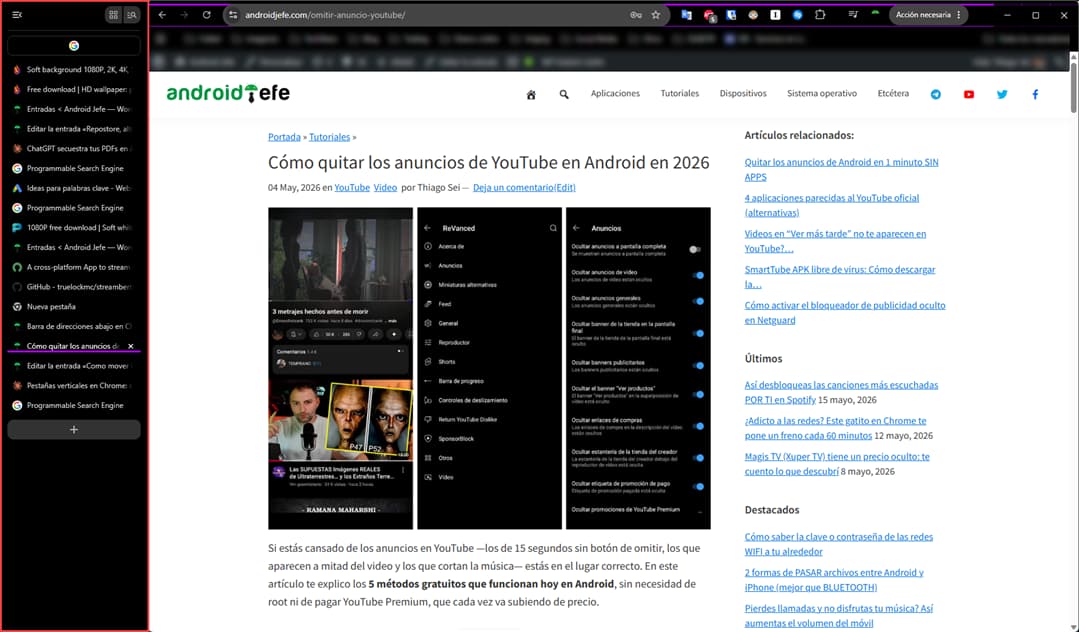Open 'Magis TV (Xuper TV)' article link
The image size is (1079, 632).
pos(837,464)
